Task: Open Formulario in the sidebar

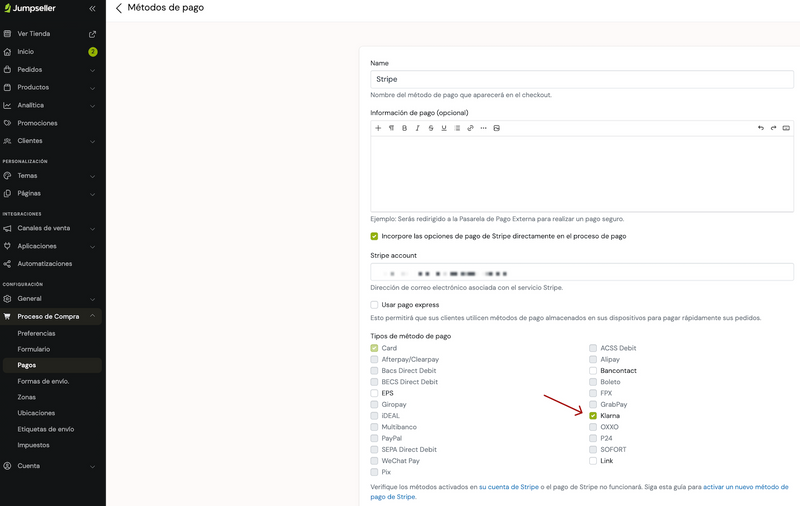Action: coord(34,349)
